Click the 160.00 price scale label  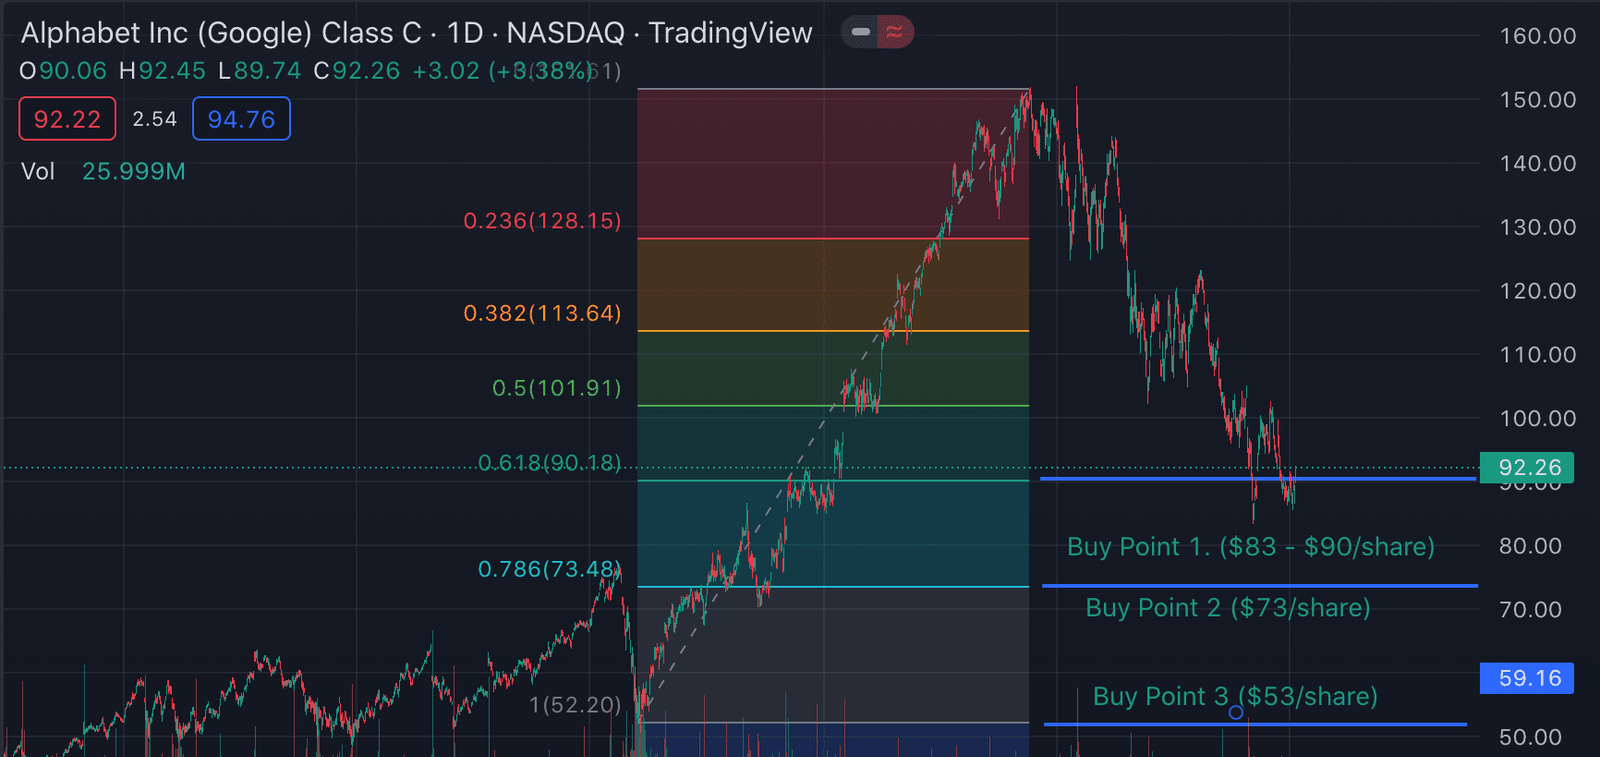pos(1537,36)
